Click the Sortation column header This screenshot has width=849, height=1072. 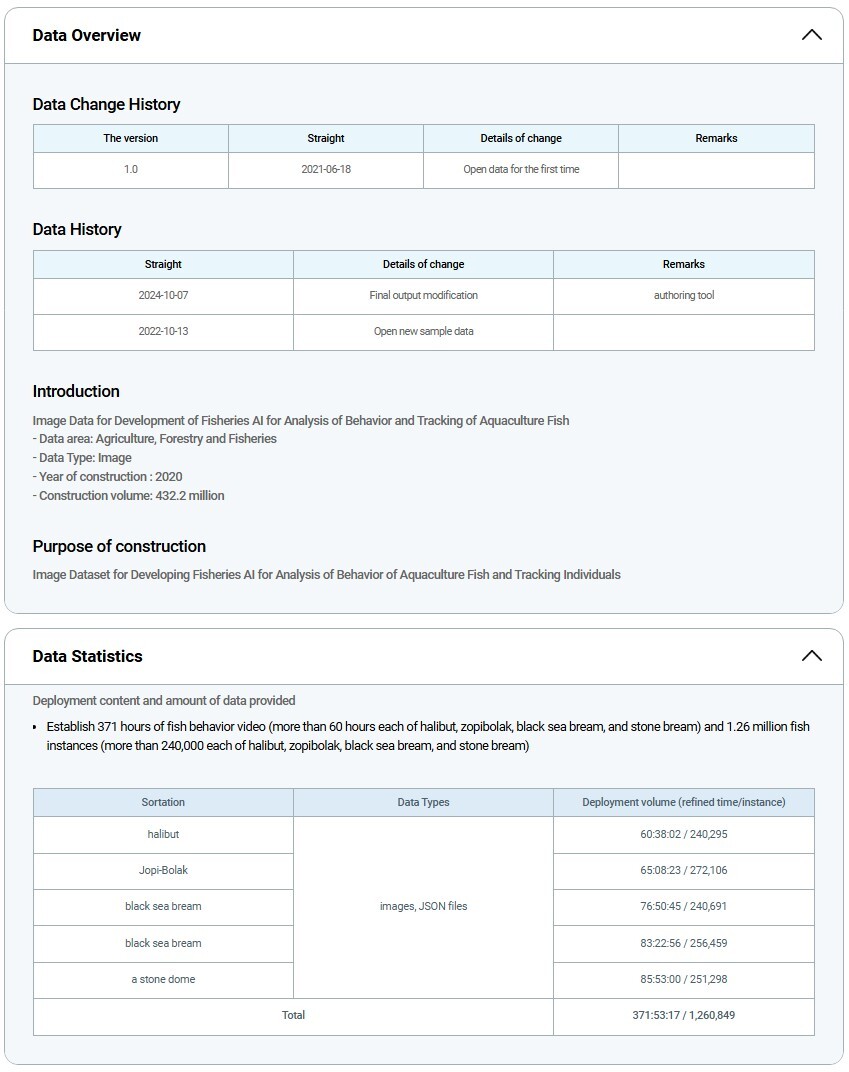click(x=163, y=802)
